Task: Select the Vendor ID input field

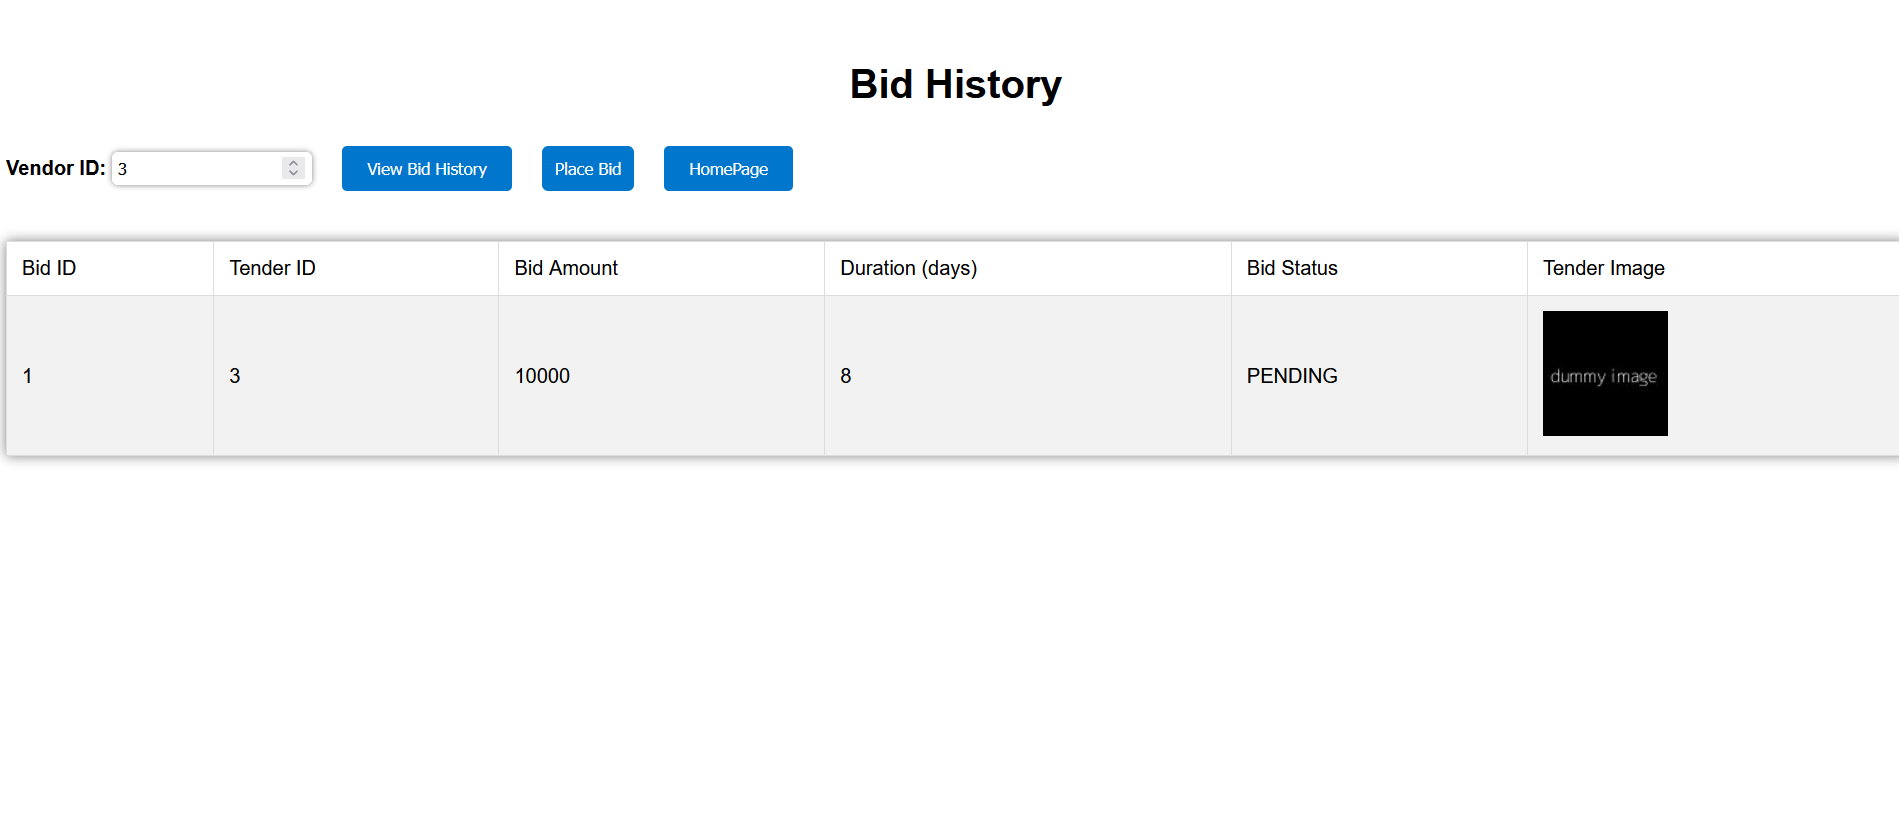Action: click(x=195, y=168)
